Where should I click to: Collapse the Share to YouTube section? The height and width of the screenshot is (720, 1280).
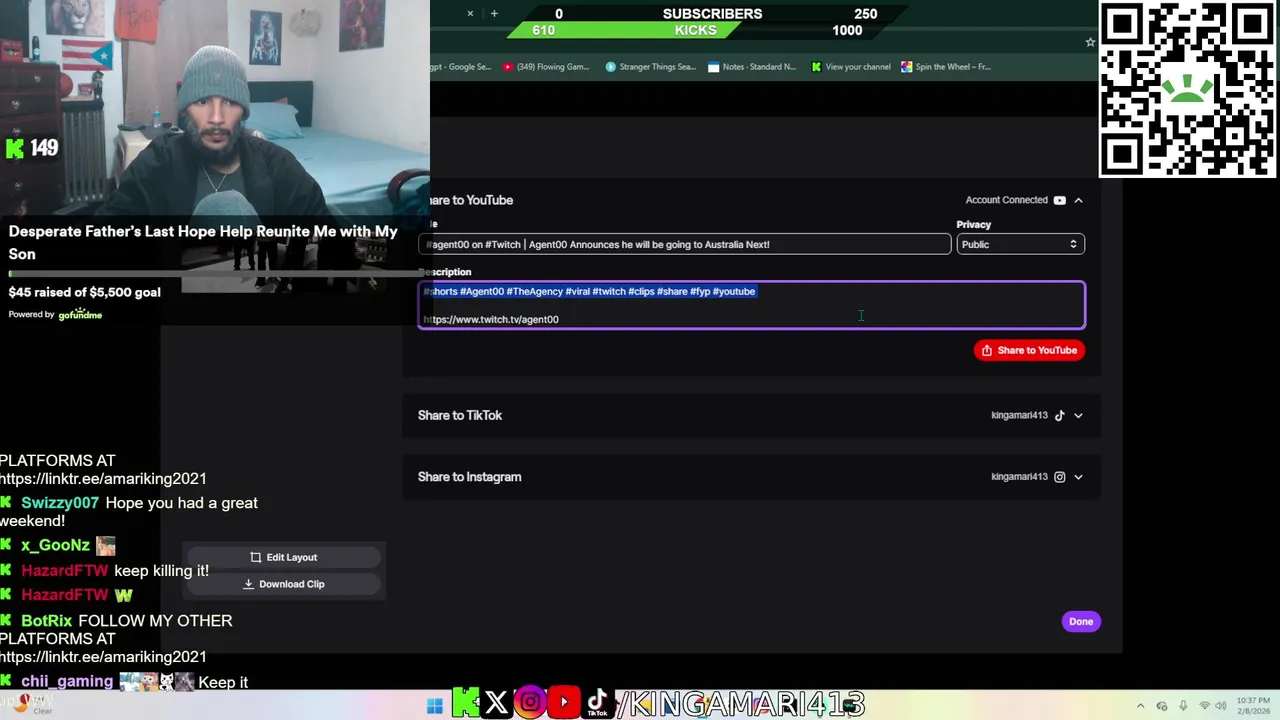(1078, 200)
